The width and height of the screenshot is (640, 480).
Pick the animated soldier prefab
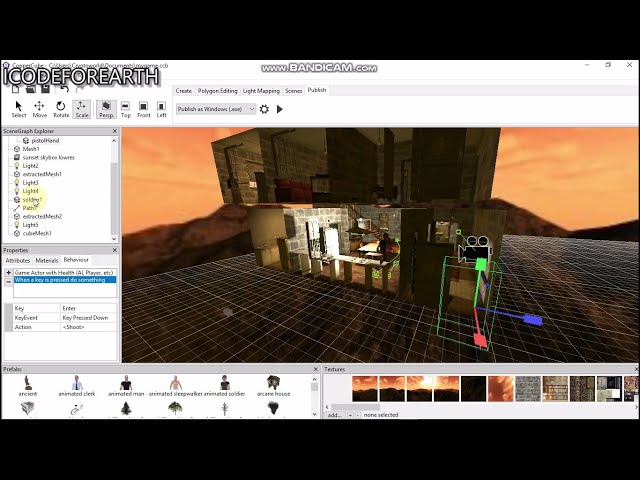coord(224,386)
